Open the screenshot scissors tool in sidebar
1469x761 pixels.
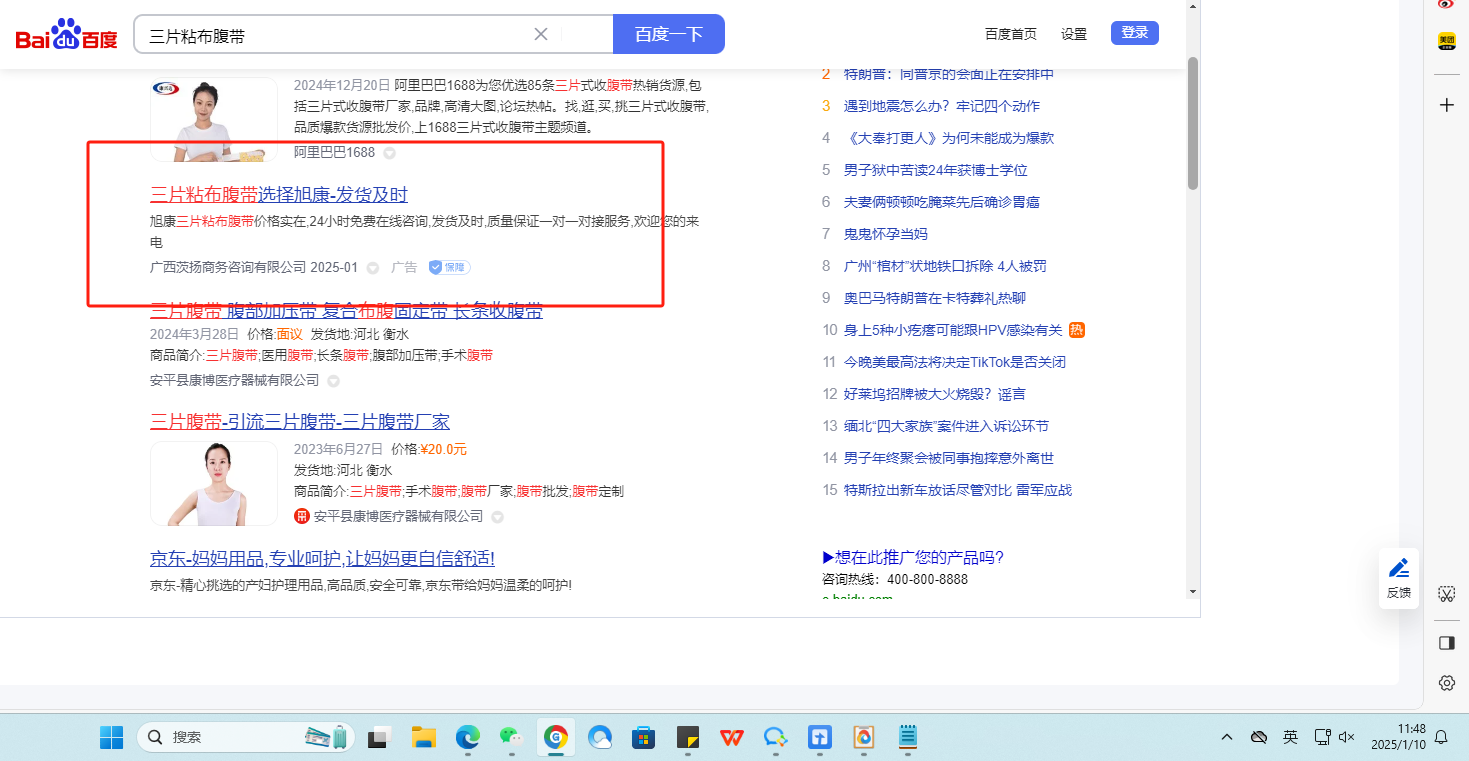(x=1446, y=594)
